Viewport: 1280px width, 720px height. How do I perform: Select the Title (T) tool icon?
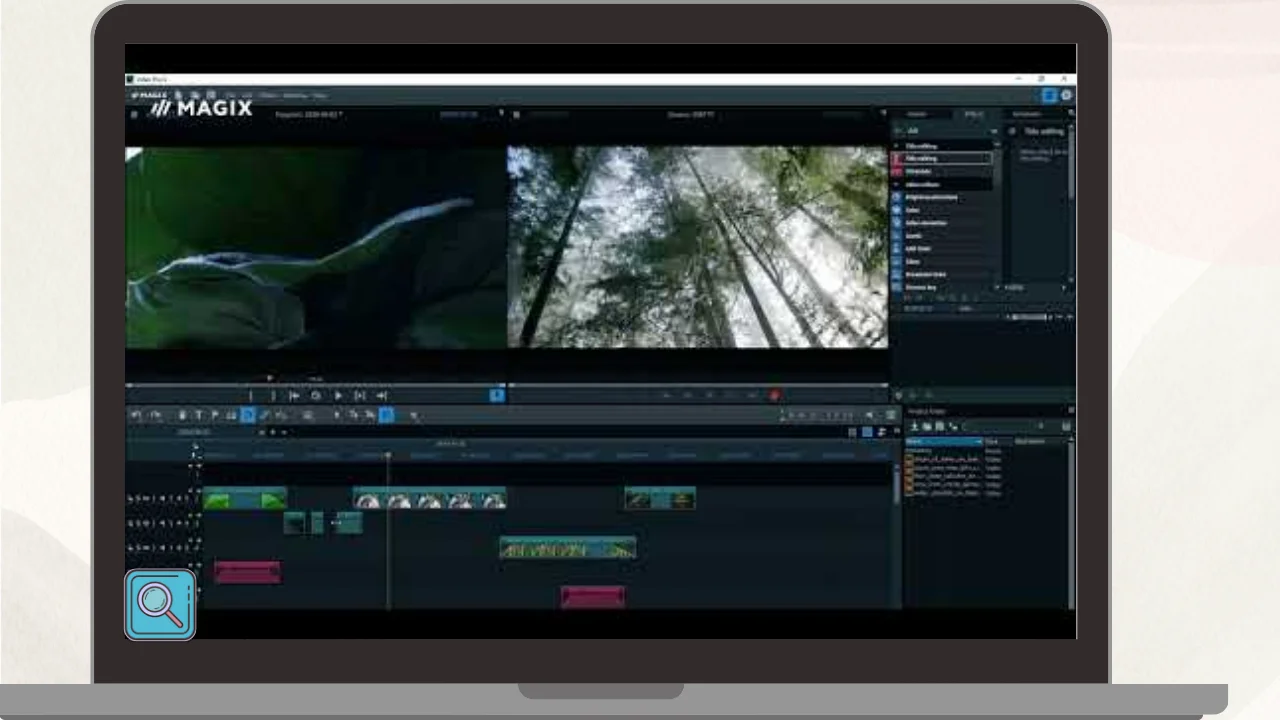pyautogui.click(x=198, y=415)
